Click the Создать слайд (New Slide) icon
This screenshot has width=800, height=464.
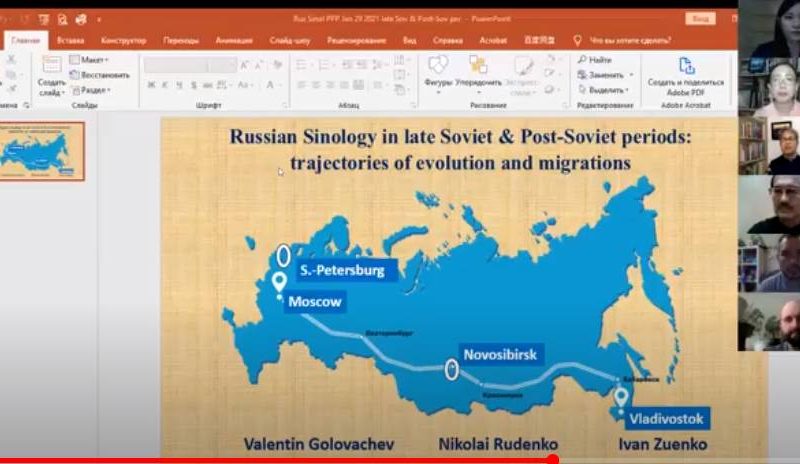click(x=51, y=65)
